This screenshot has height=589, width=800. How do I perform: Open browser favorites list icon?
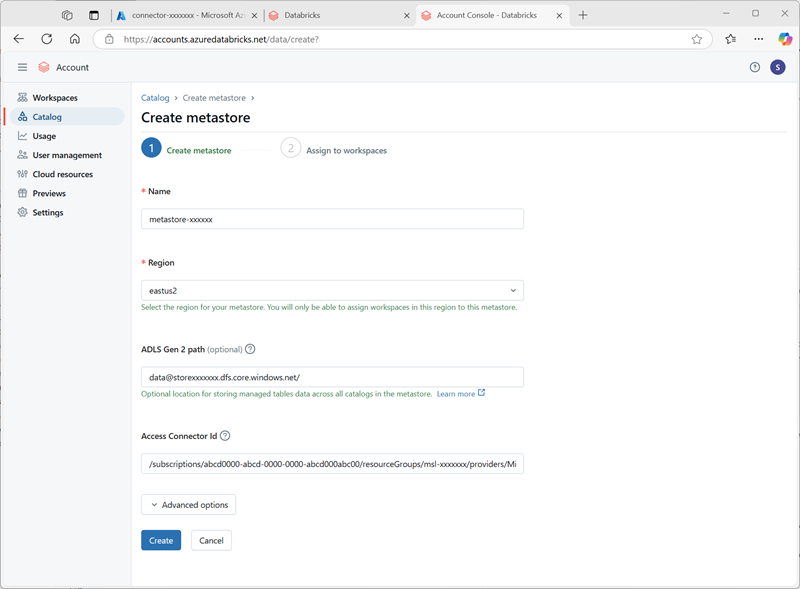(731, 39)
